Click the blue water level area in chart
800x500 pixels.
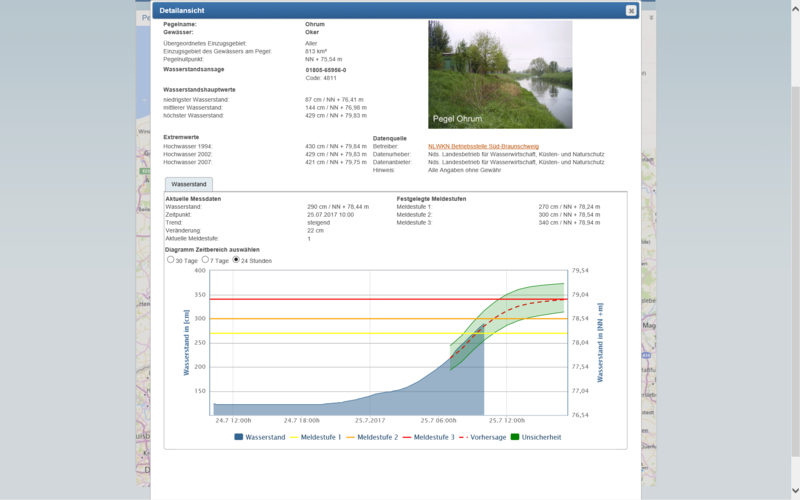point(400,395)
